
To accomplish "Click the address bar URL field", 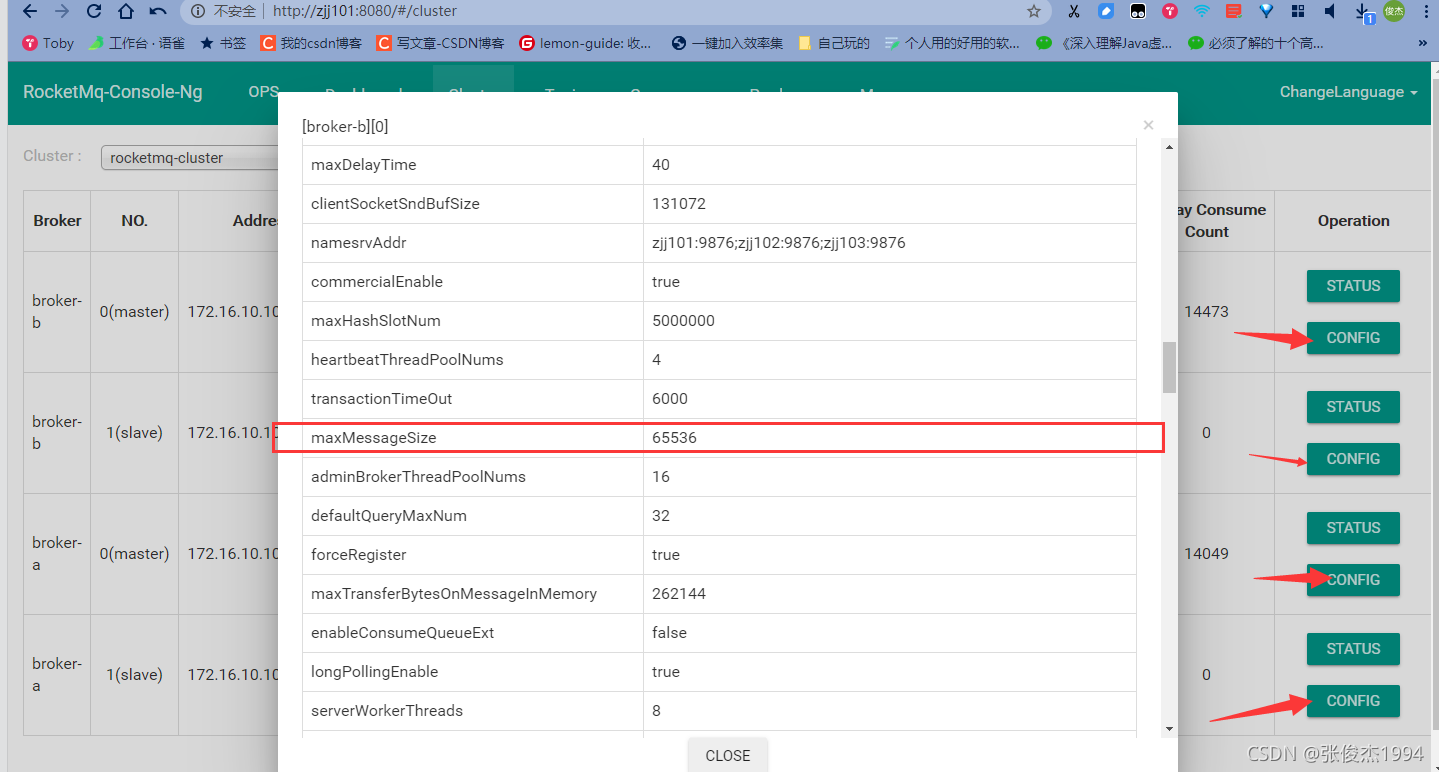I will click(615, 12).
